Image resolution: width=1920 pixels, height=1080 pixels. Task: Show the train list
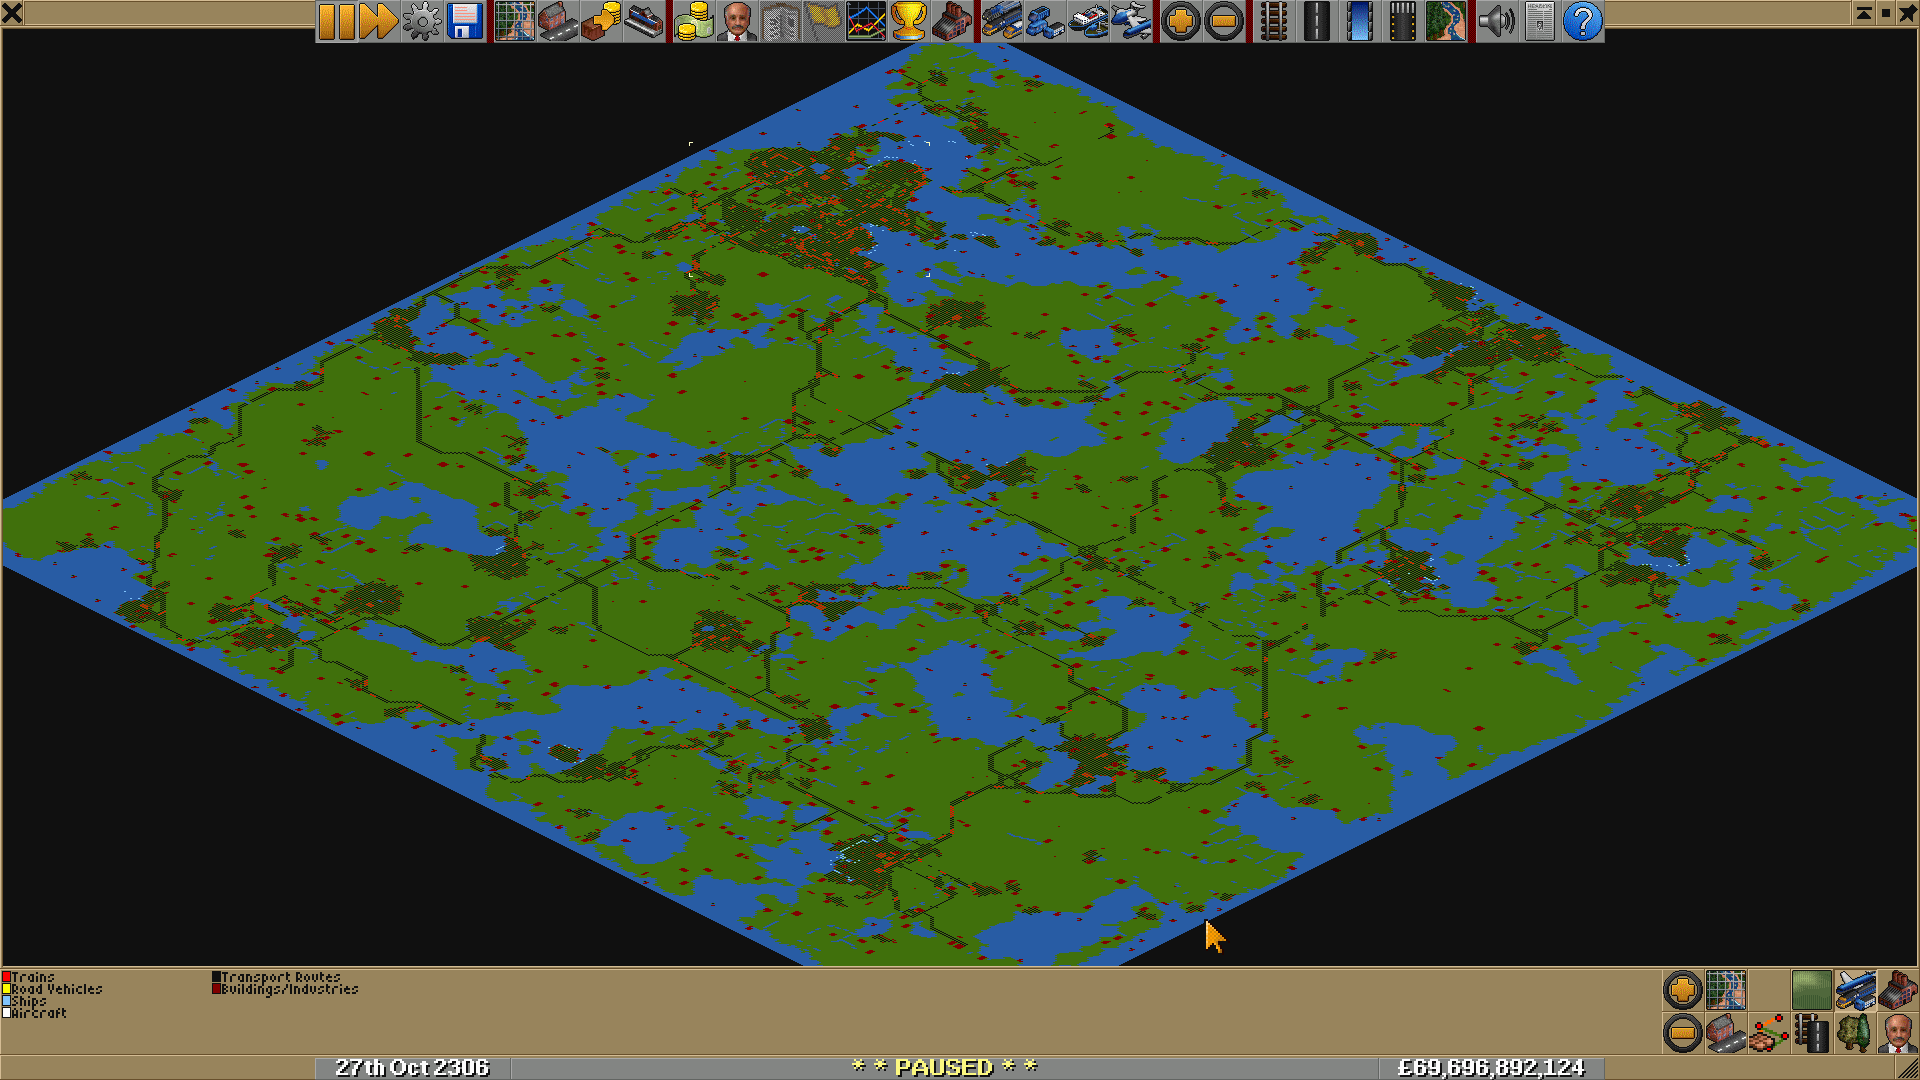pos(1001,21)
